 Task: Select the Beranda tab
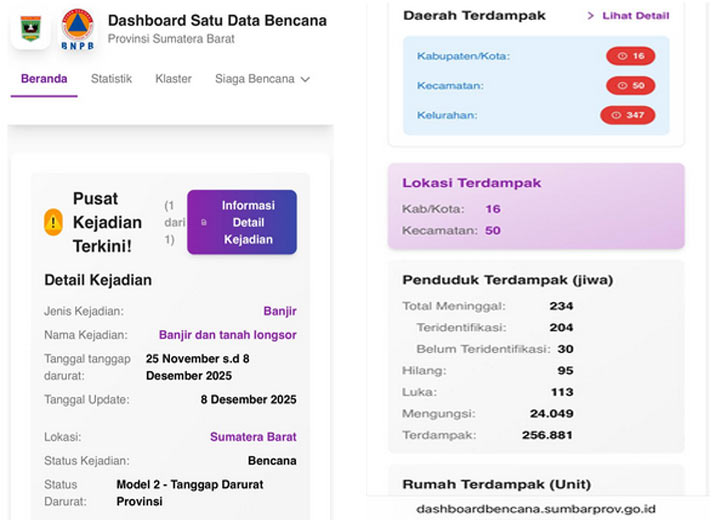coord(44,79)
